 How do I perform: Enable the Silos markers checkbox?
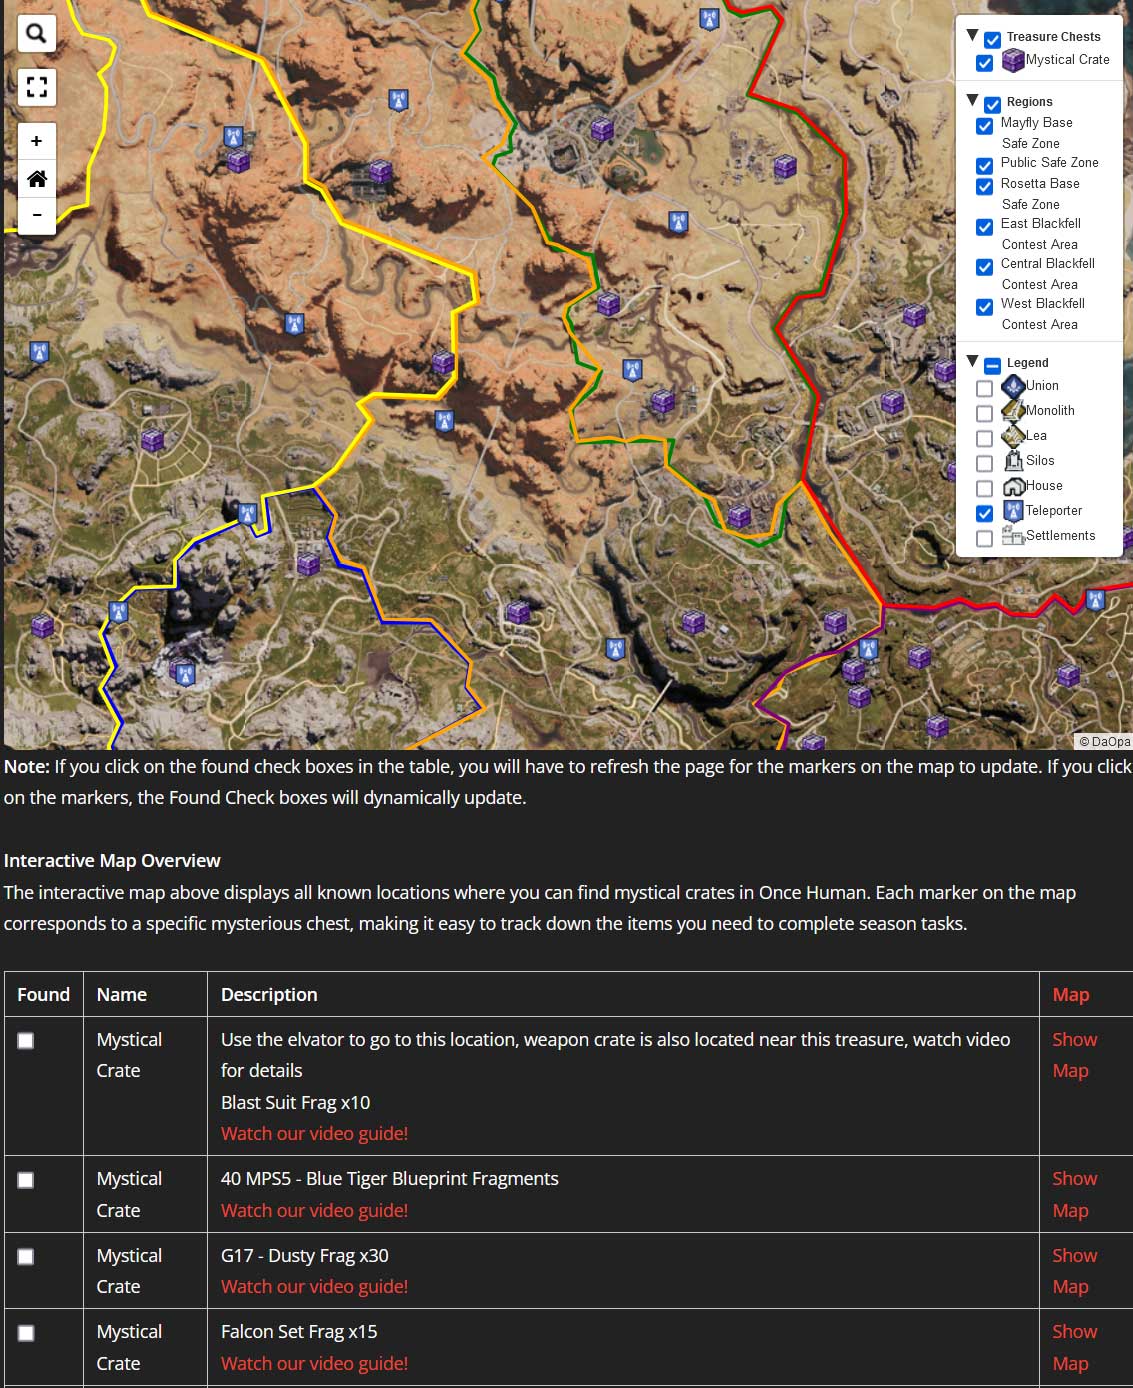point(984,463)
